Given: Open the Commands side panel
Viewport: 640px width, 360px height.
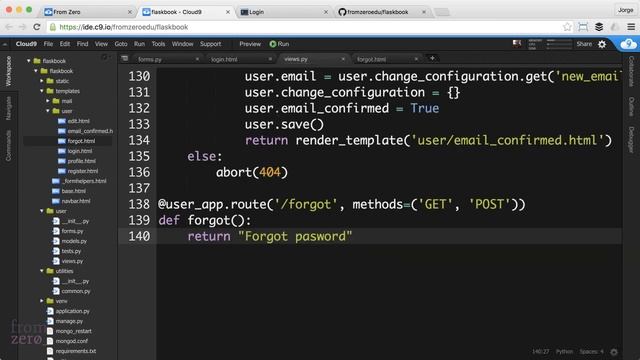Looking at the screenshot, I should pyautogui.click(x=8, y=145).
